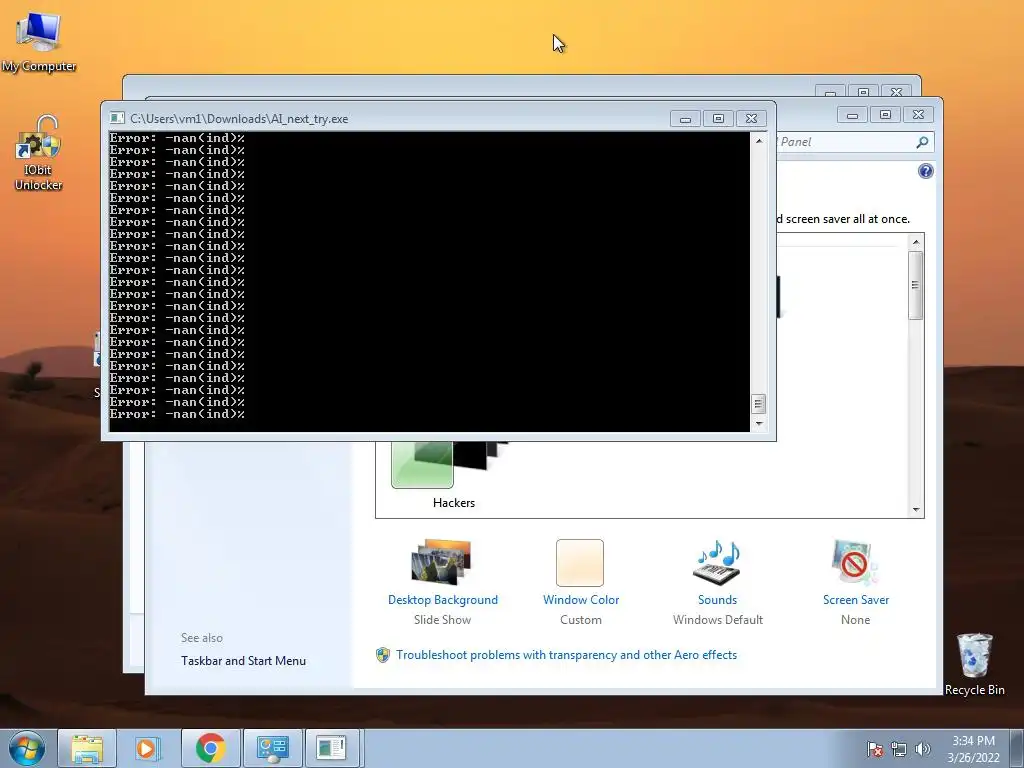The width and height of the screenshot is (1024, 768).
Task: Open Taskbar and Start Menu link
Action: pos(244,661)
